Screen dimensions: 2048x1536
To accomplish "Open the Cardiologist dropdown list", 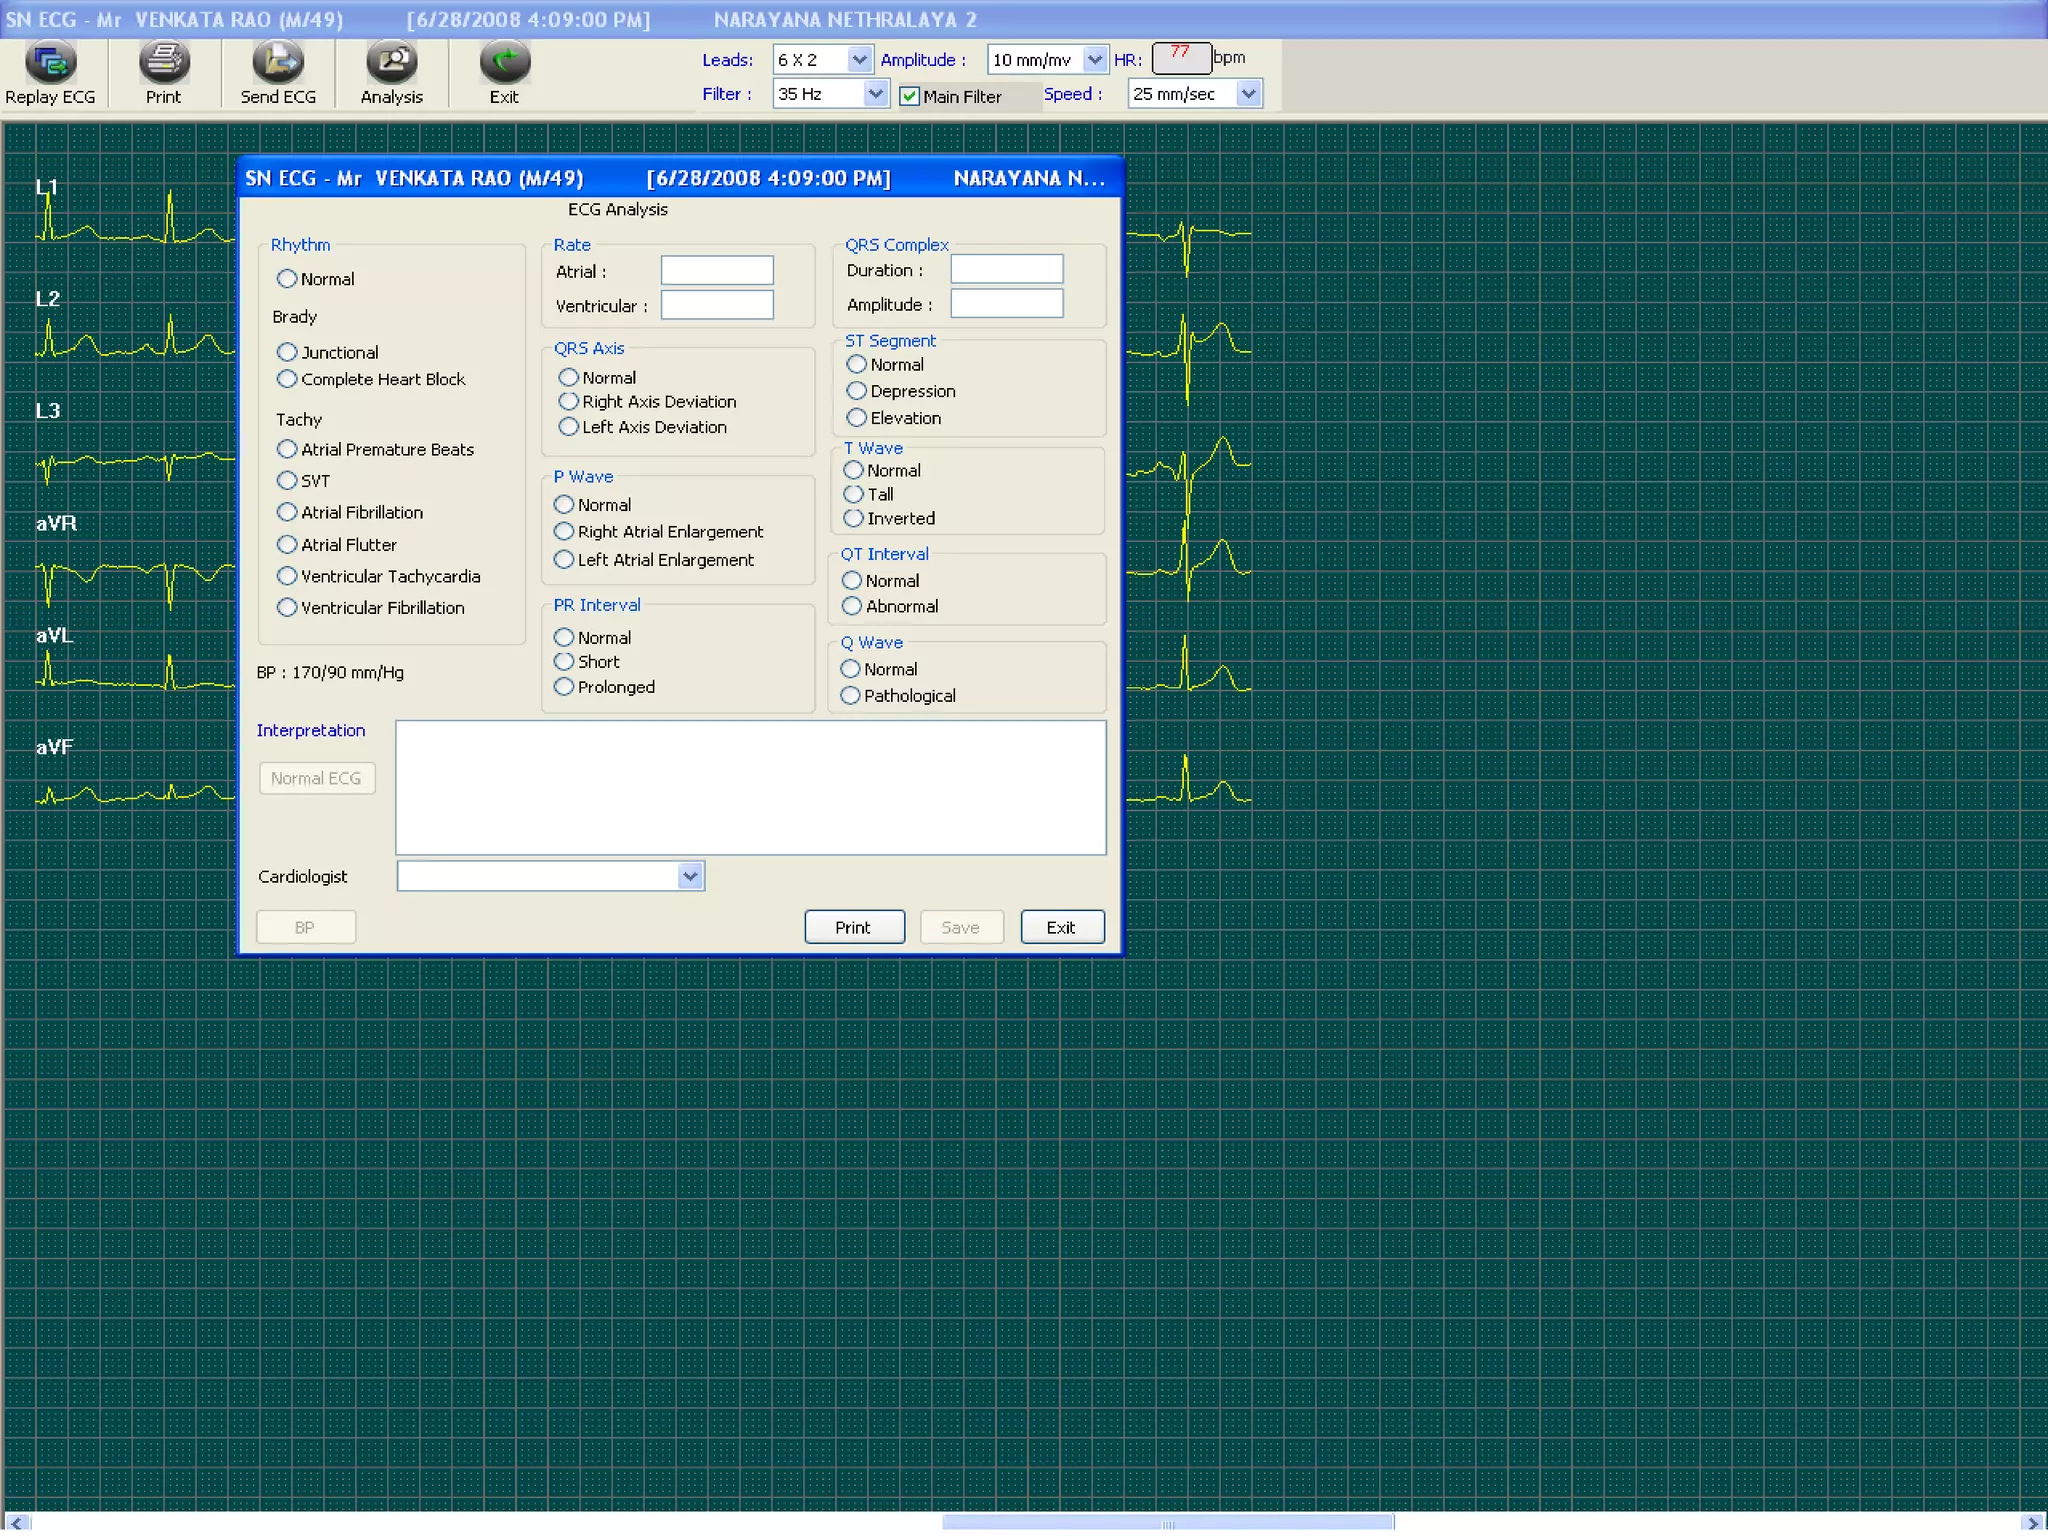I will pos(690,877).
